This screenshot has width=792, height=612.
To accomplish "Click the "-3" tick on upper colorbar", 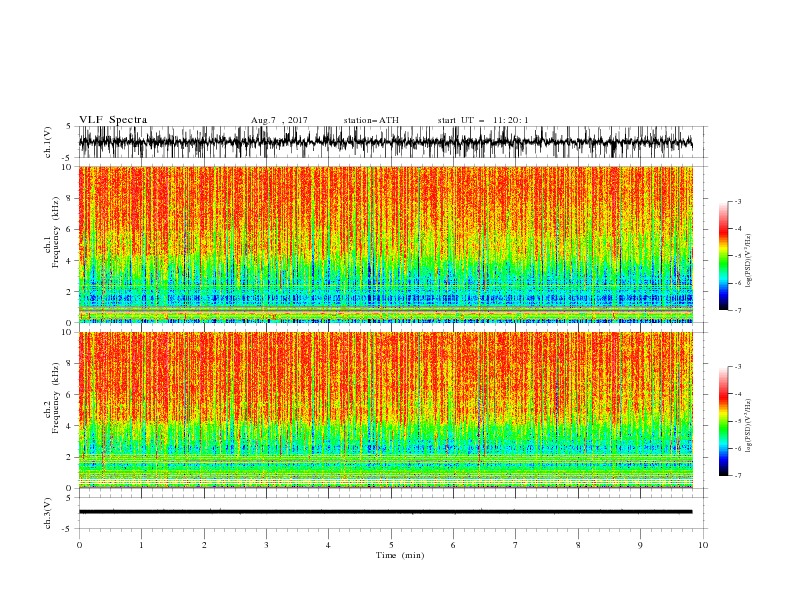I will click(x=738, y=201).
